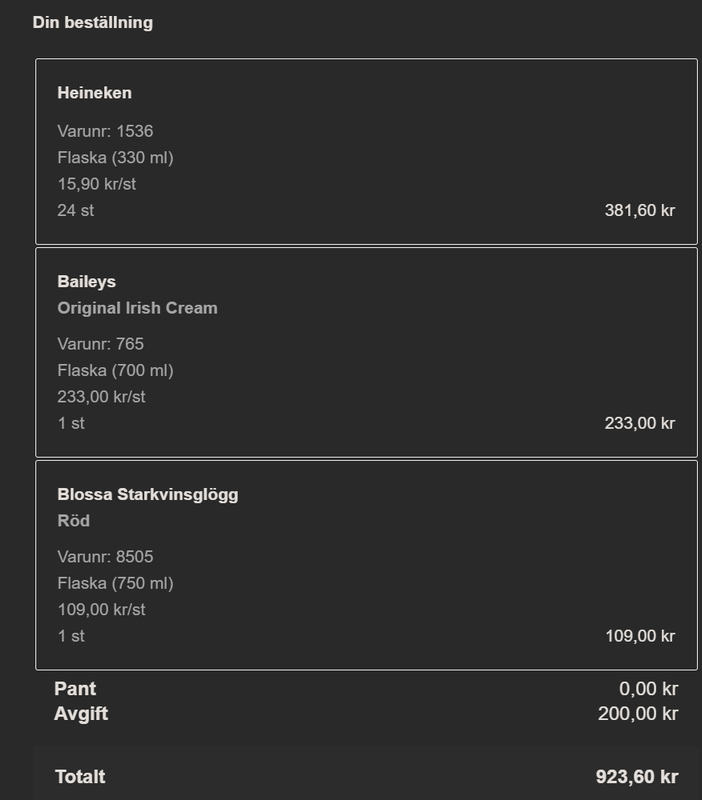Click the 24 st Heineken quantity
Screen dimensions: 702x800
(76, 210)
